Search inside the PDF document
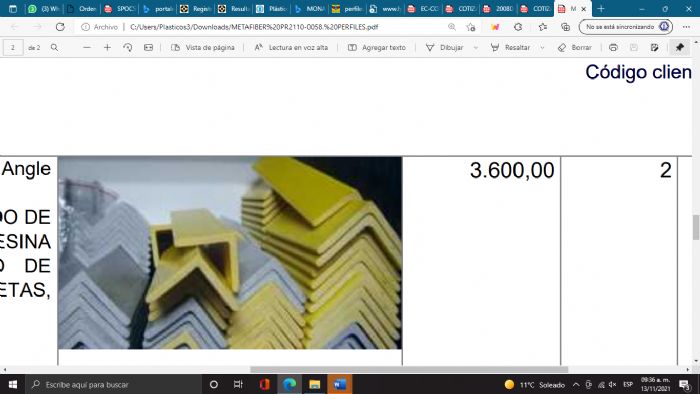This screenshot has height=394, width=700. click(54, 47)
